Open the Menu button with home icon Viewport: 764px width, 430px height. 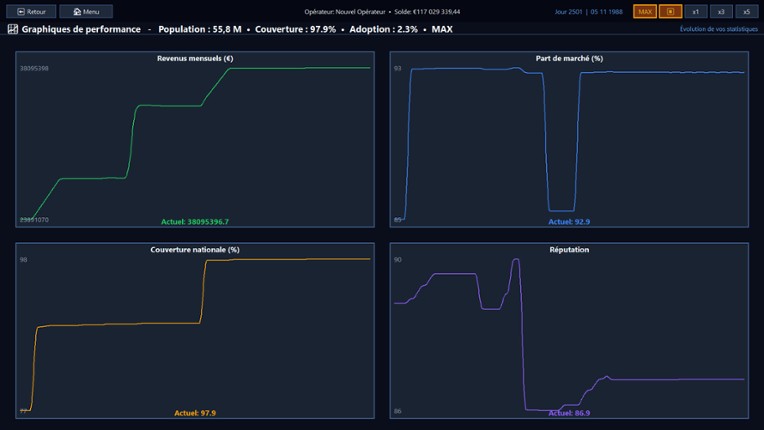pyautogui.click(x=85, y=11)
